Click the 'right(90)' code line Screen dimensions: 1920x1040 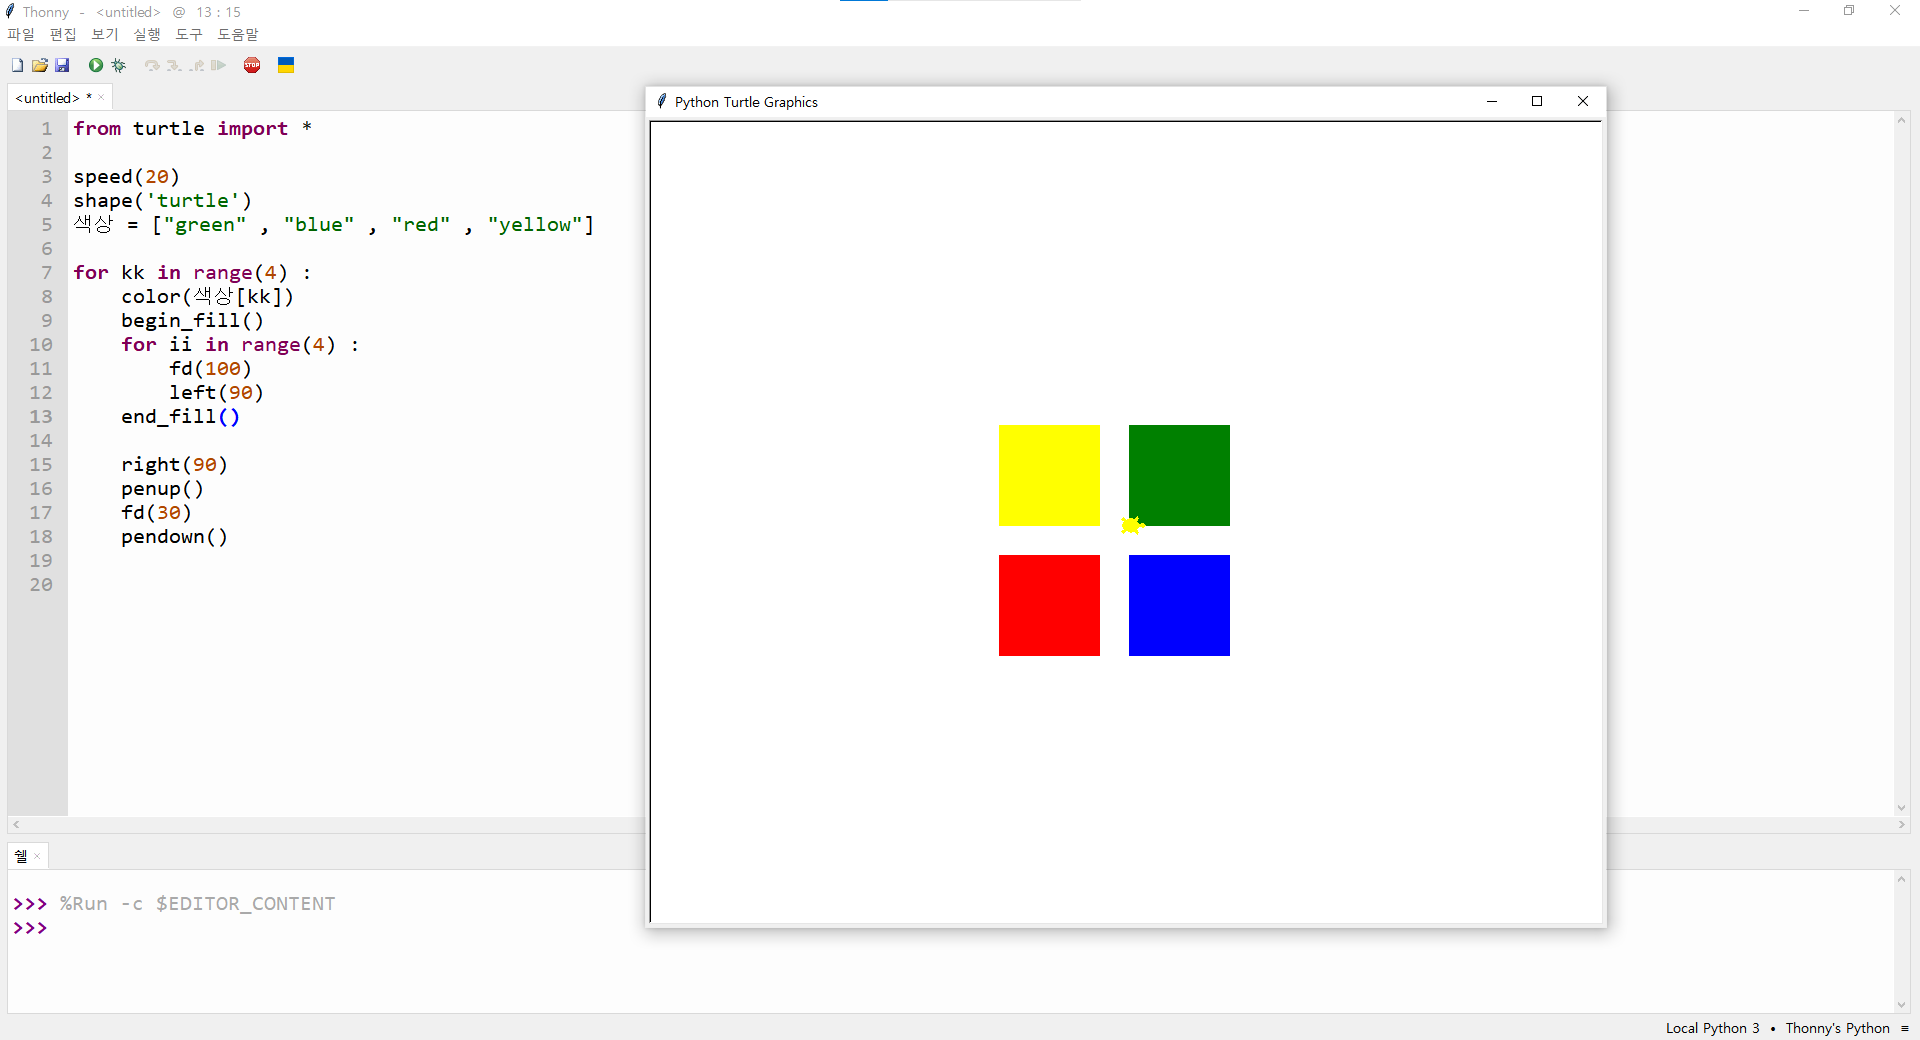174,464
